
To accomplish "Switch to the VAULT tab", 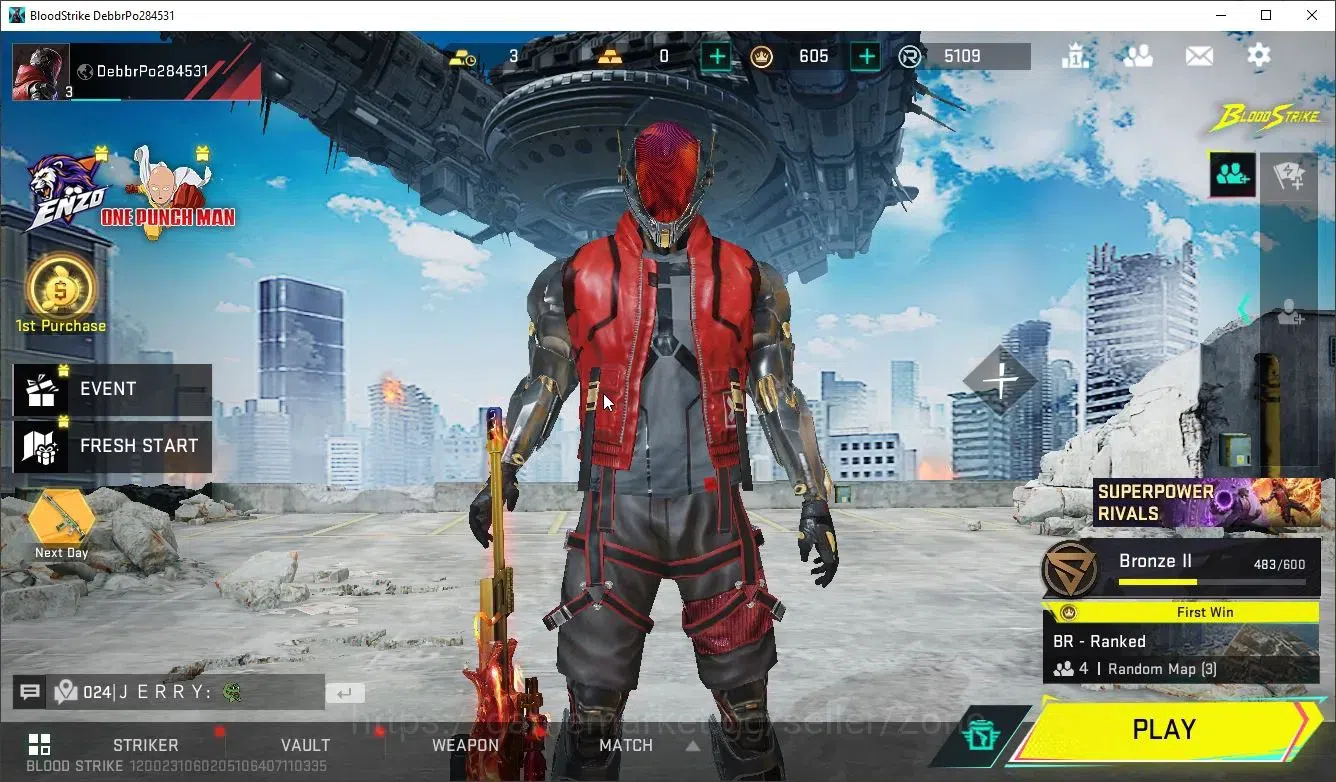I will [305, 745].
